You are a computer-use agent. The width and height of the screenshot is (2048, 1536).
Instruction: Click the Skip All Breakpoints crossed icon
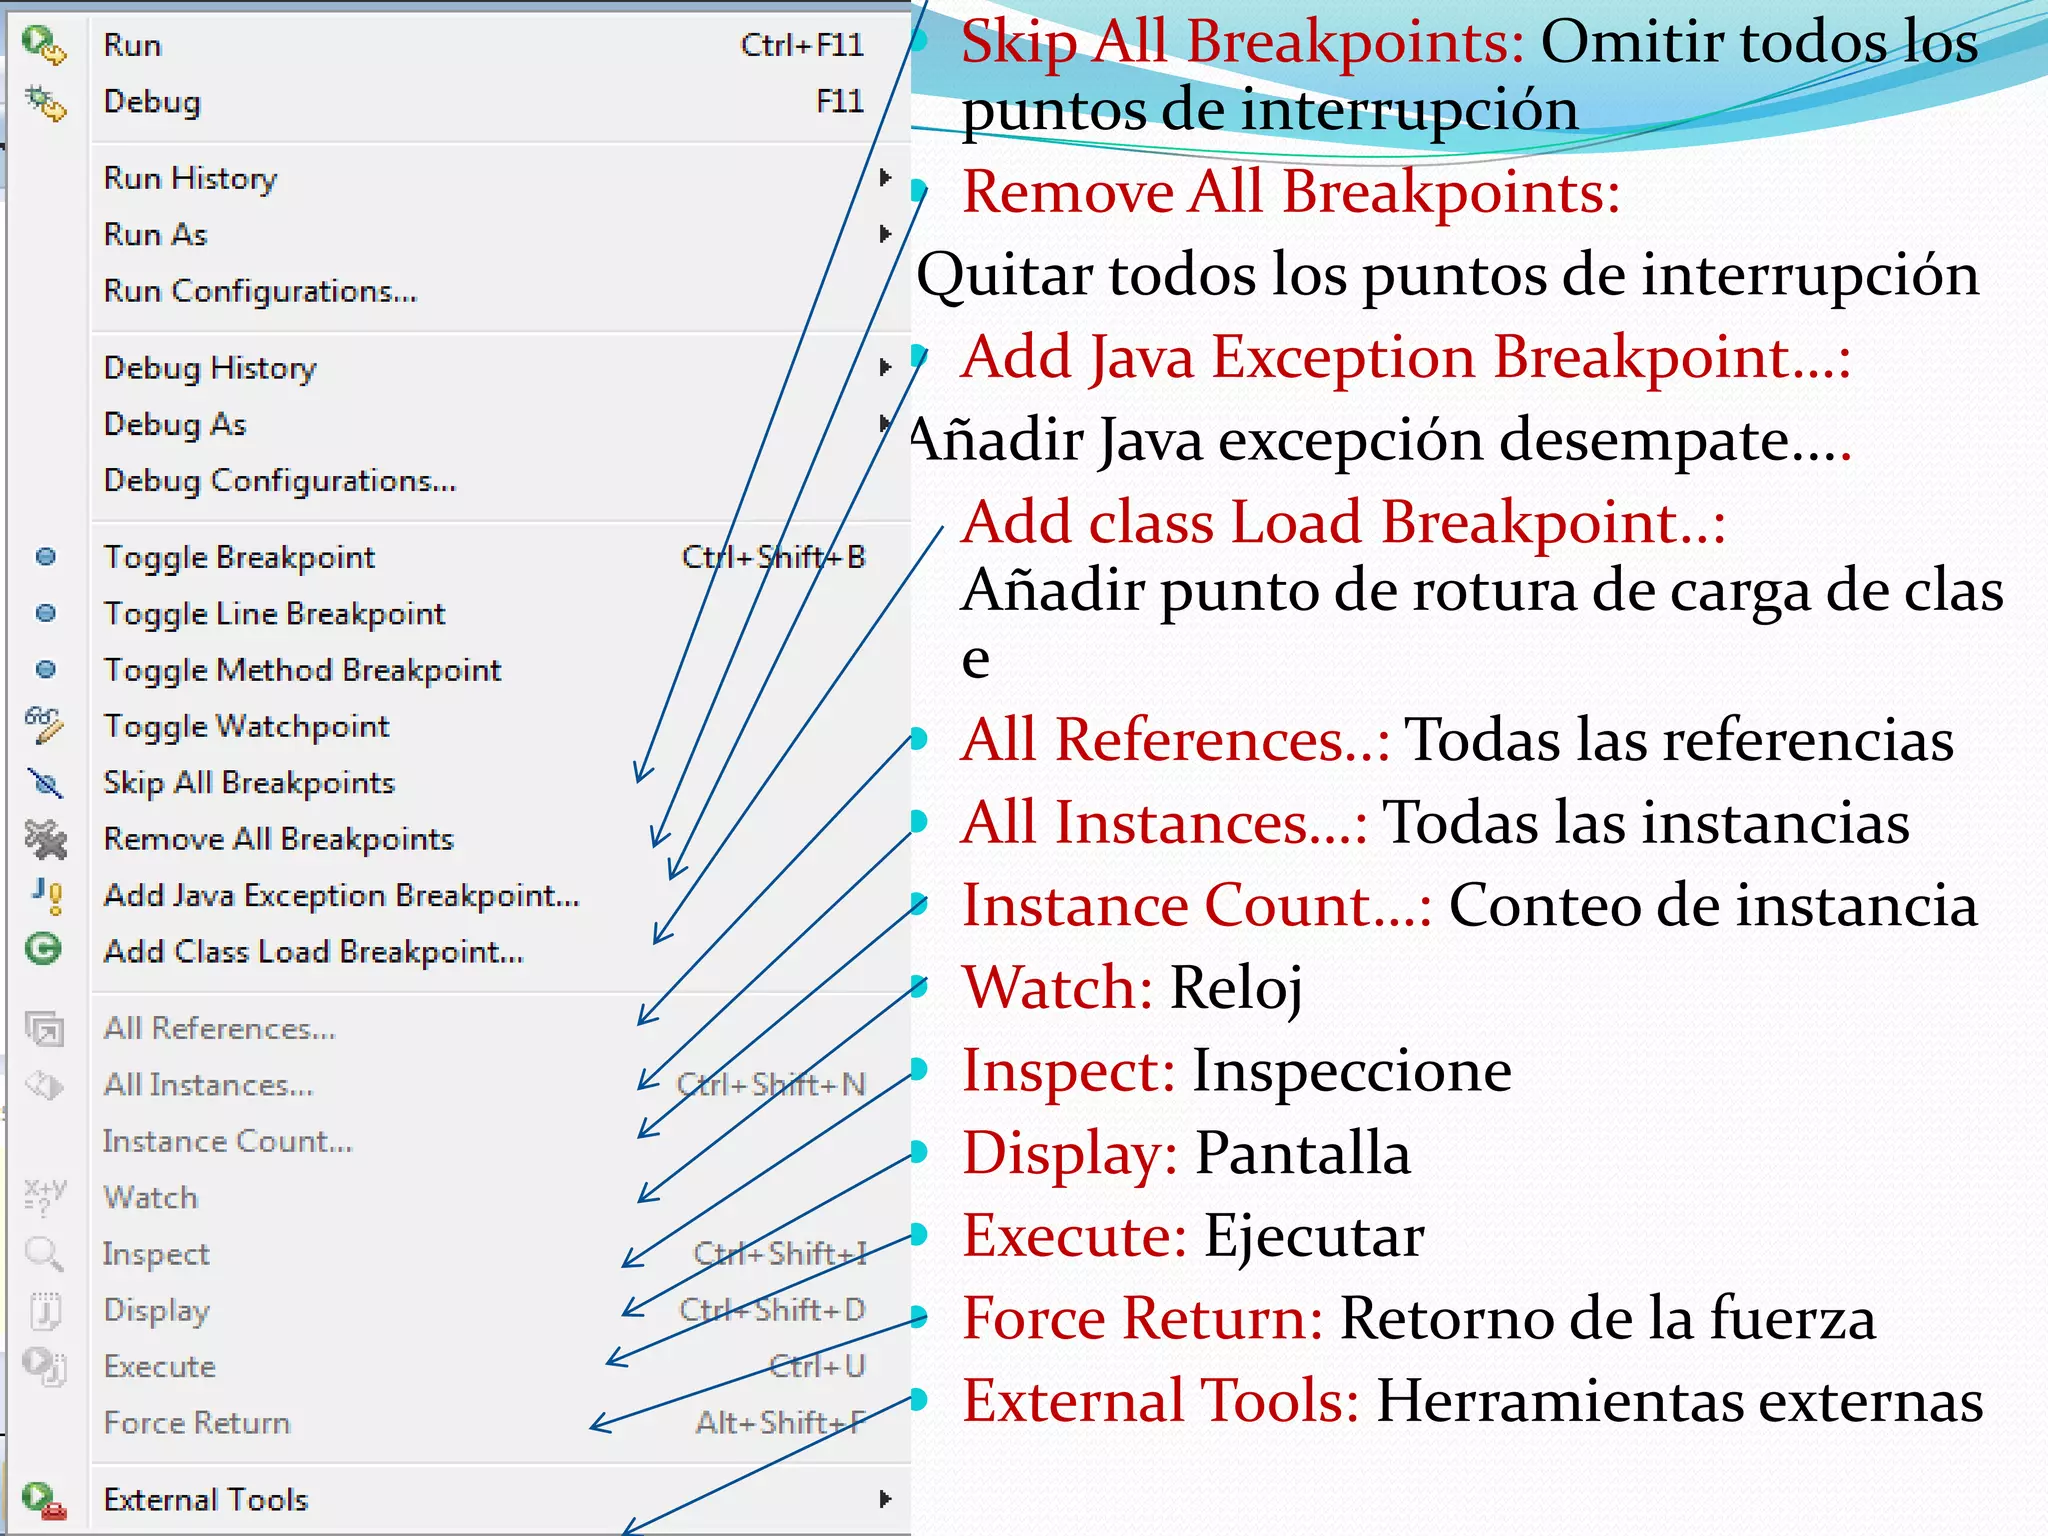(45, 782)
